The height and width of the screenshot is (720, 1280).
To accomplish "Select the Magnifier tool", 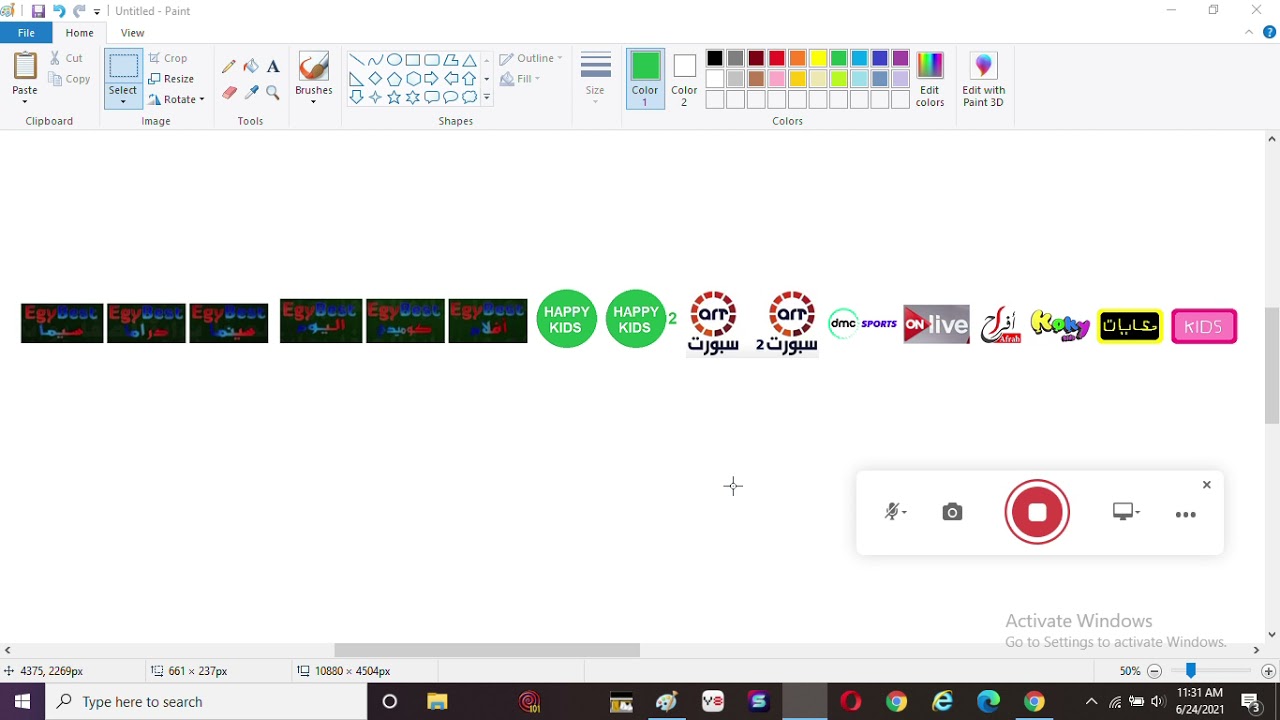I will pos(273,92).
